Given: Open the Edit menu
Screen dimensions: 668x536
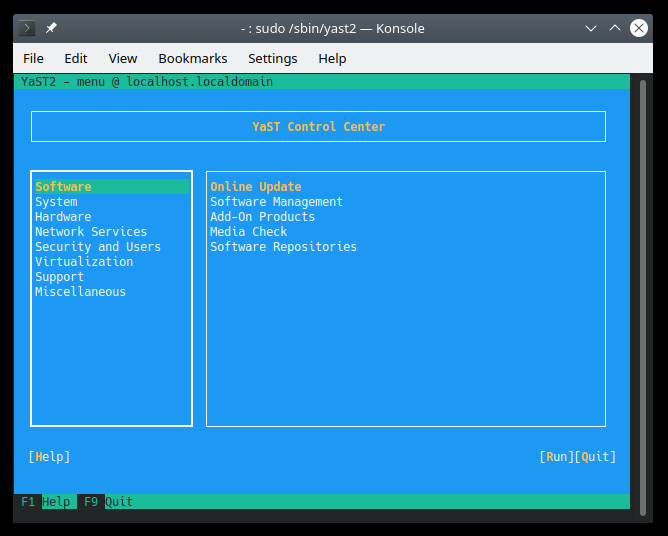Looking at the screenshot, I should point(75,58).
